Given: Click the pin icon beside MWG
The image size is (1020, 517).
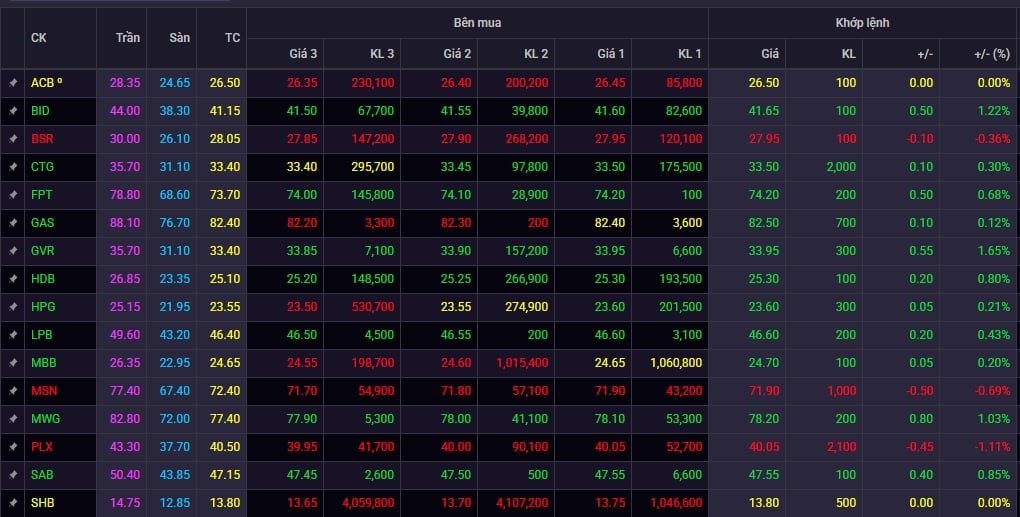Looking at the screenshot, I should 12,419.
